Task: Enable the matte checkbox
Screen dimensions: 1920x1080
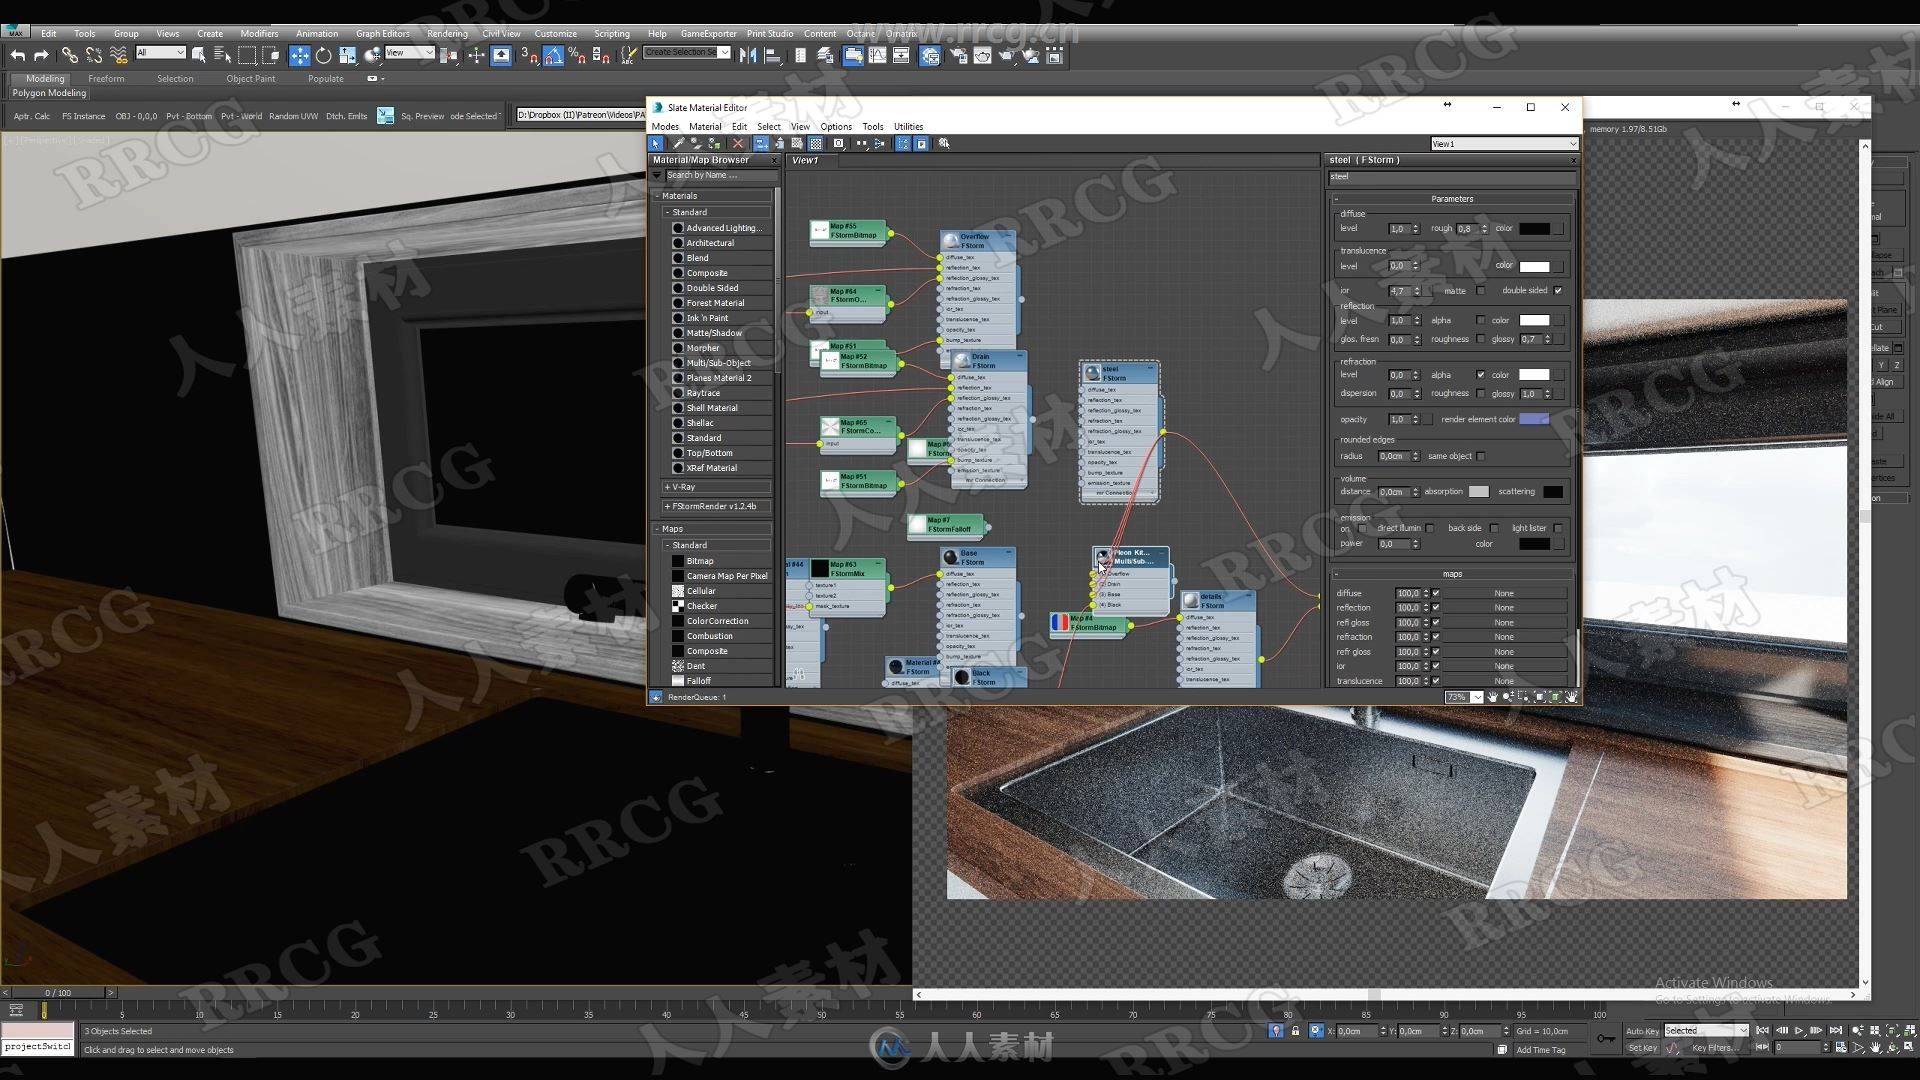Action: (1481, 291)
